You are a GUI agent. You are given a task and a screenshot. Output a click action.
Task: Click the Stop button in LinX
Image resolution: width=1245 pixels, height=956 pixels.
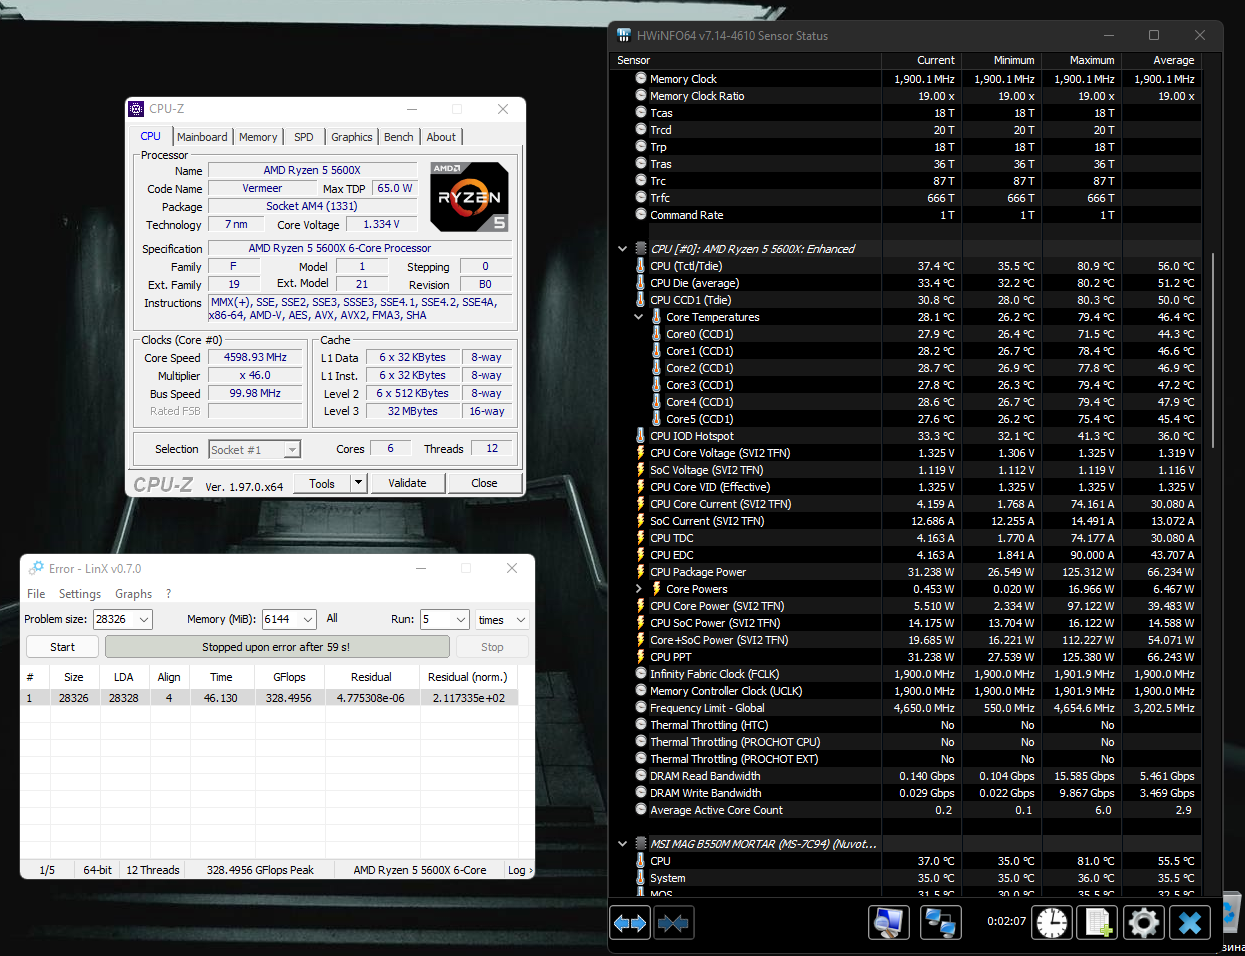click(492, 647)
